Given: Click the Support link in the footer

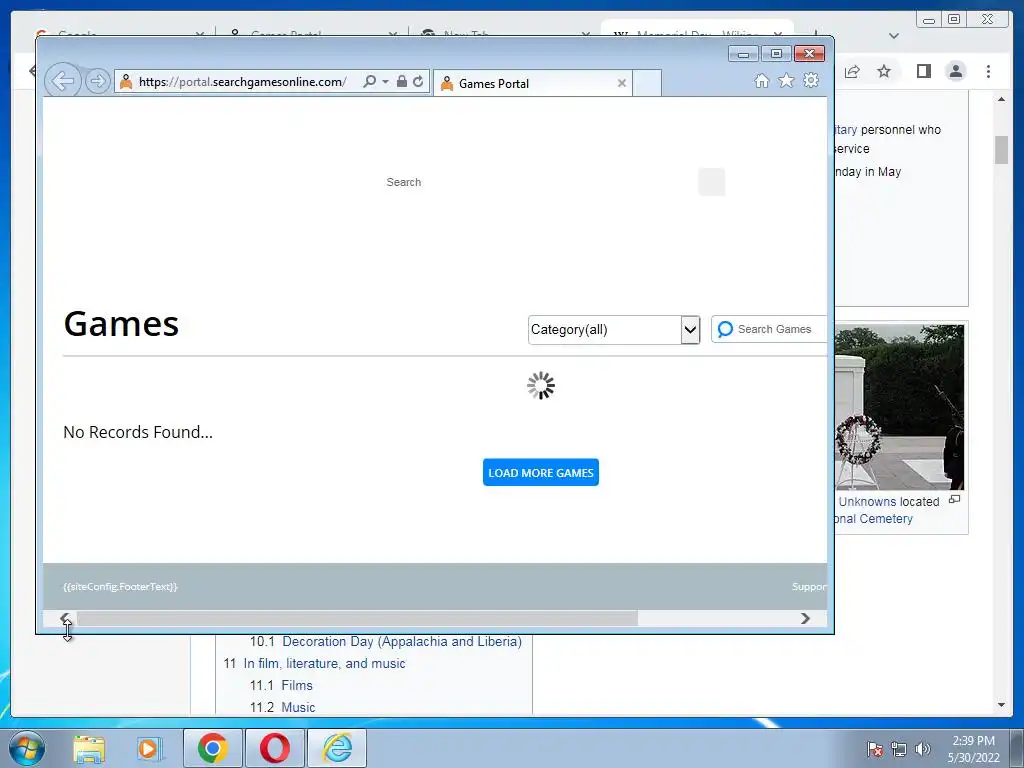Looking at the screenshot, I should (x=809, y=586).
